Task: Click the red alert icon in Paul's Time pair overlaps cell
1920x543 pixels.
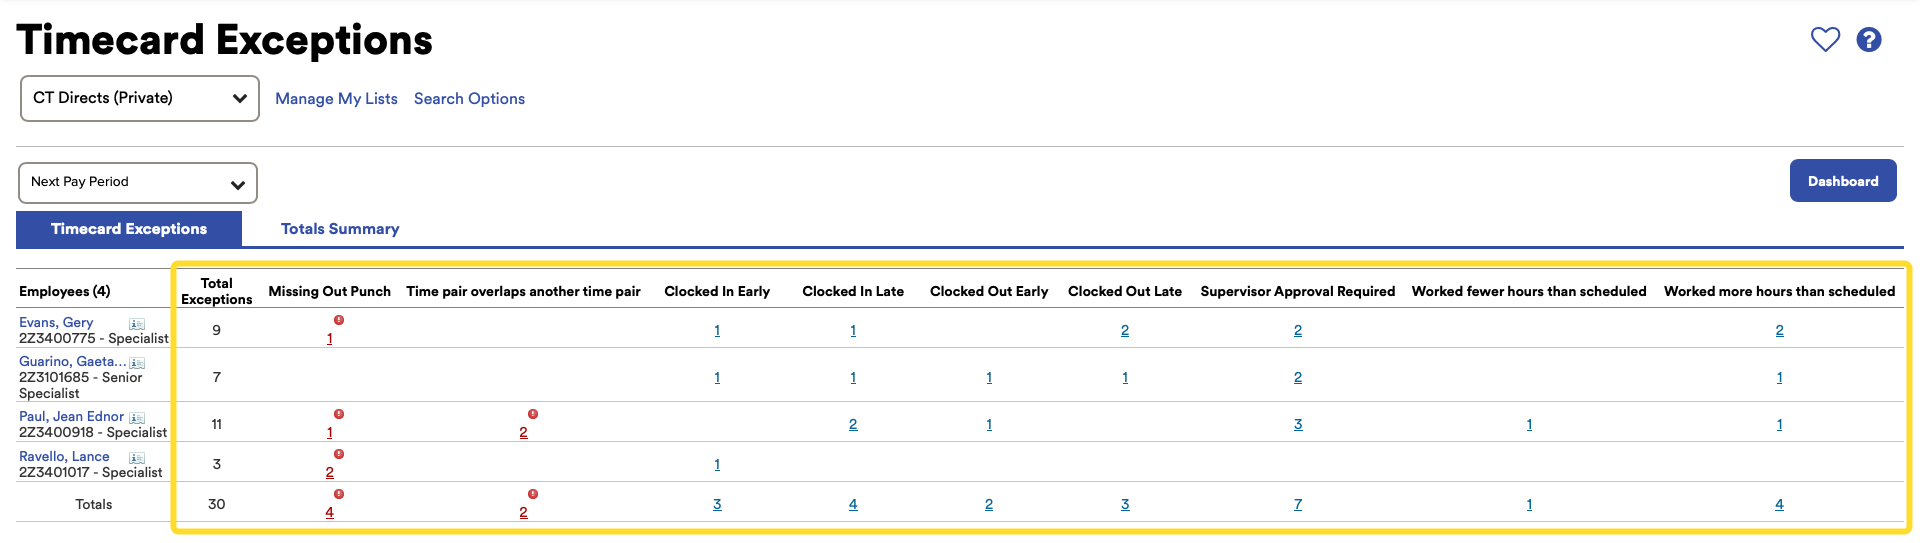Action: pyautogui.click(x=533, y=414)
